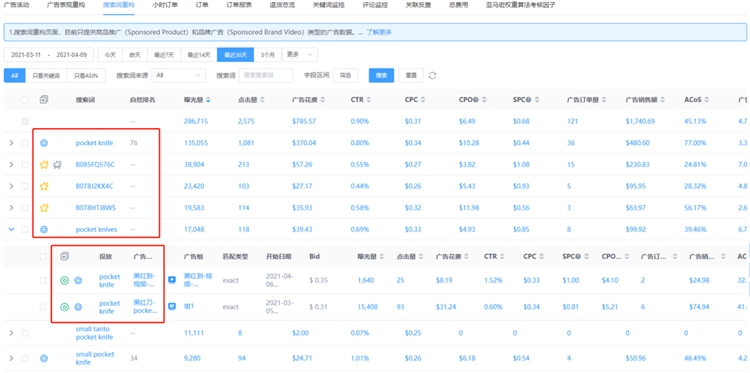The width and height of the screenshot is (750, 373).
Task: Expand the B078J2KX4C row
Action: pyautogui.click(x=11, y=186)
